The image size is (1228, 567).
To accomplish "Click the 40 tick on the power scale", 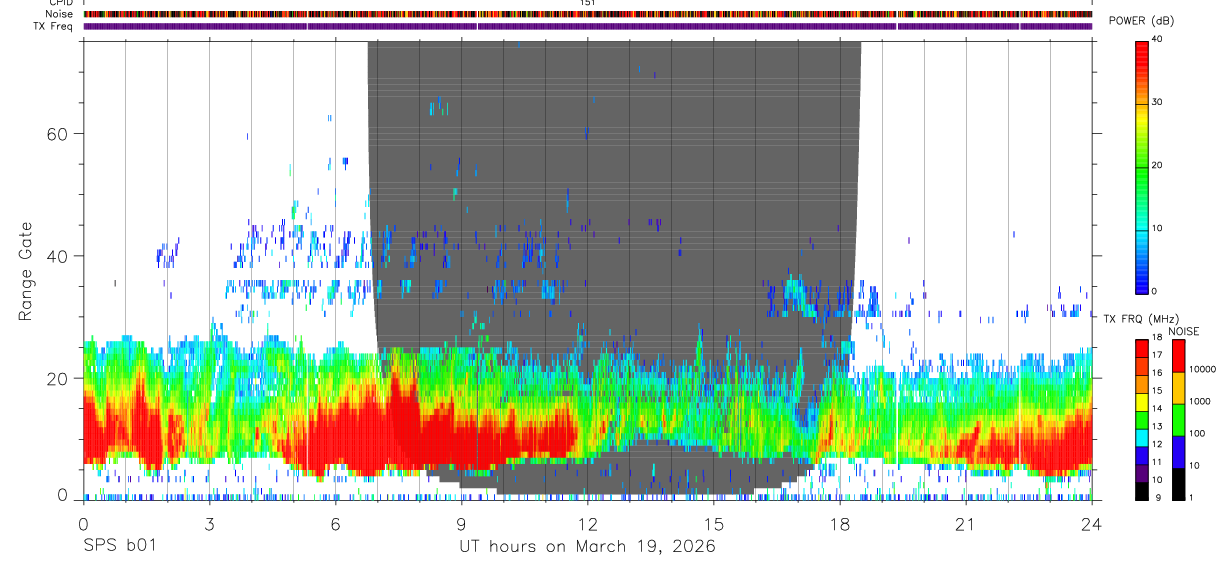I will coord(1158,40).
